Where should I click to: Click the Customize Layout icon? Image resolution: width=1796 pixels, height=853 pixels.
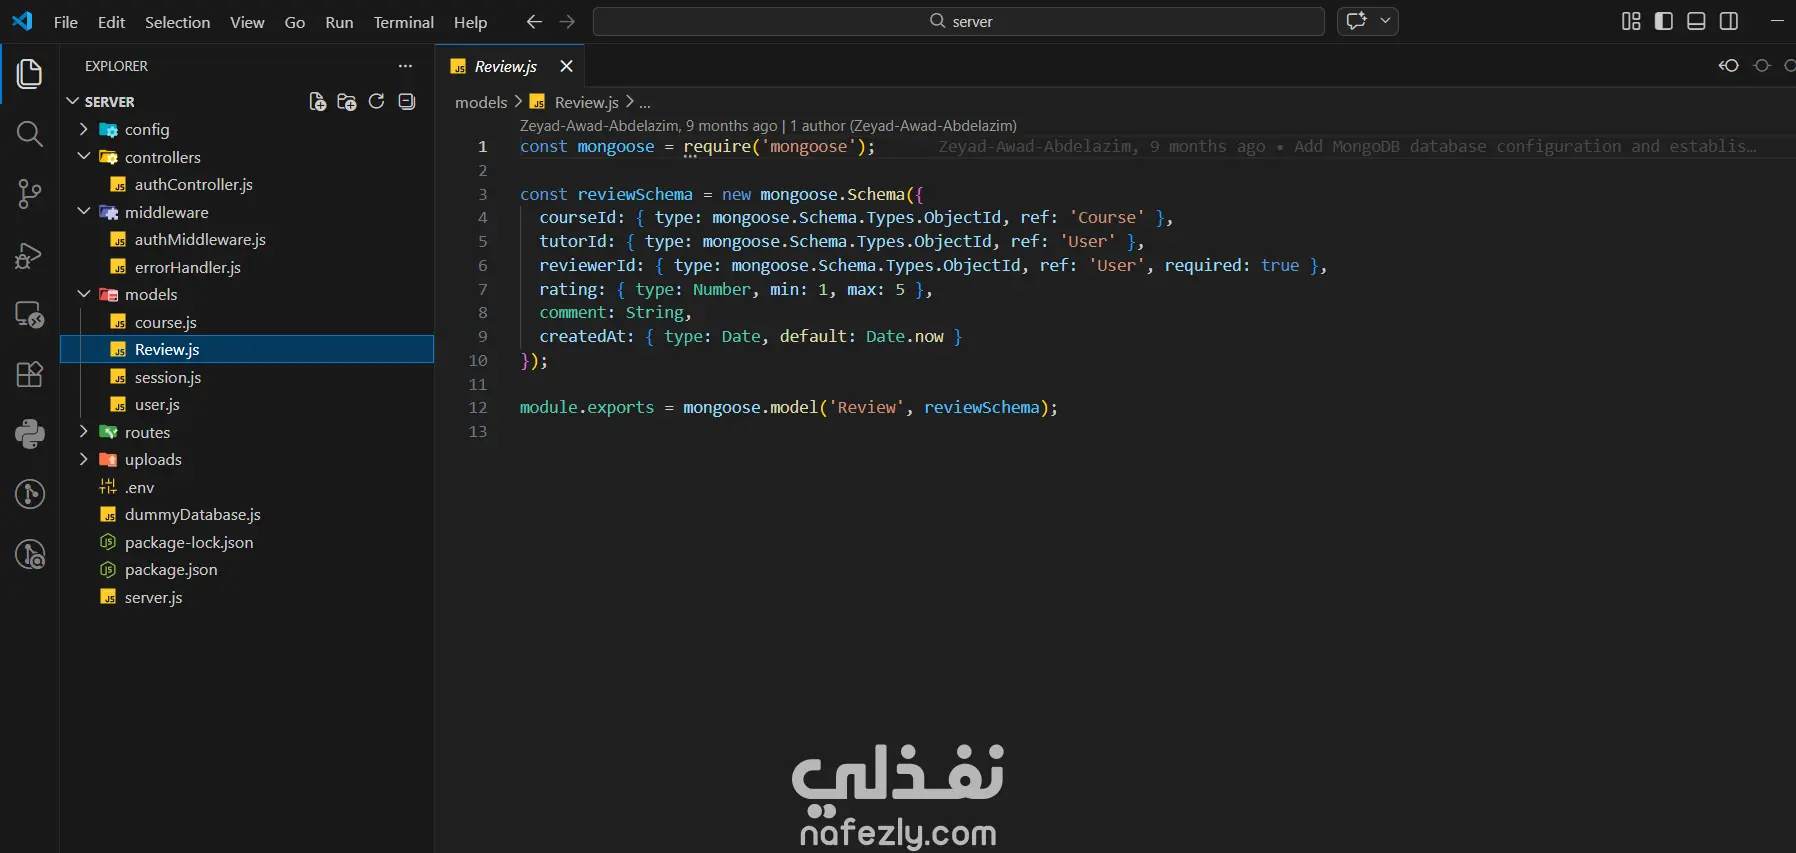(x=1631, y=21)
